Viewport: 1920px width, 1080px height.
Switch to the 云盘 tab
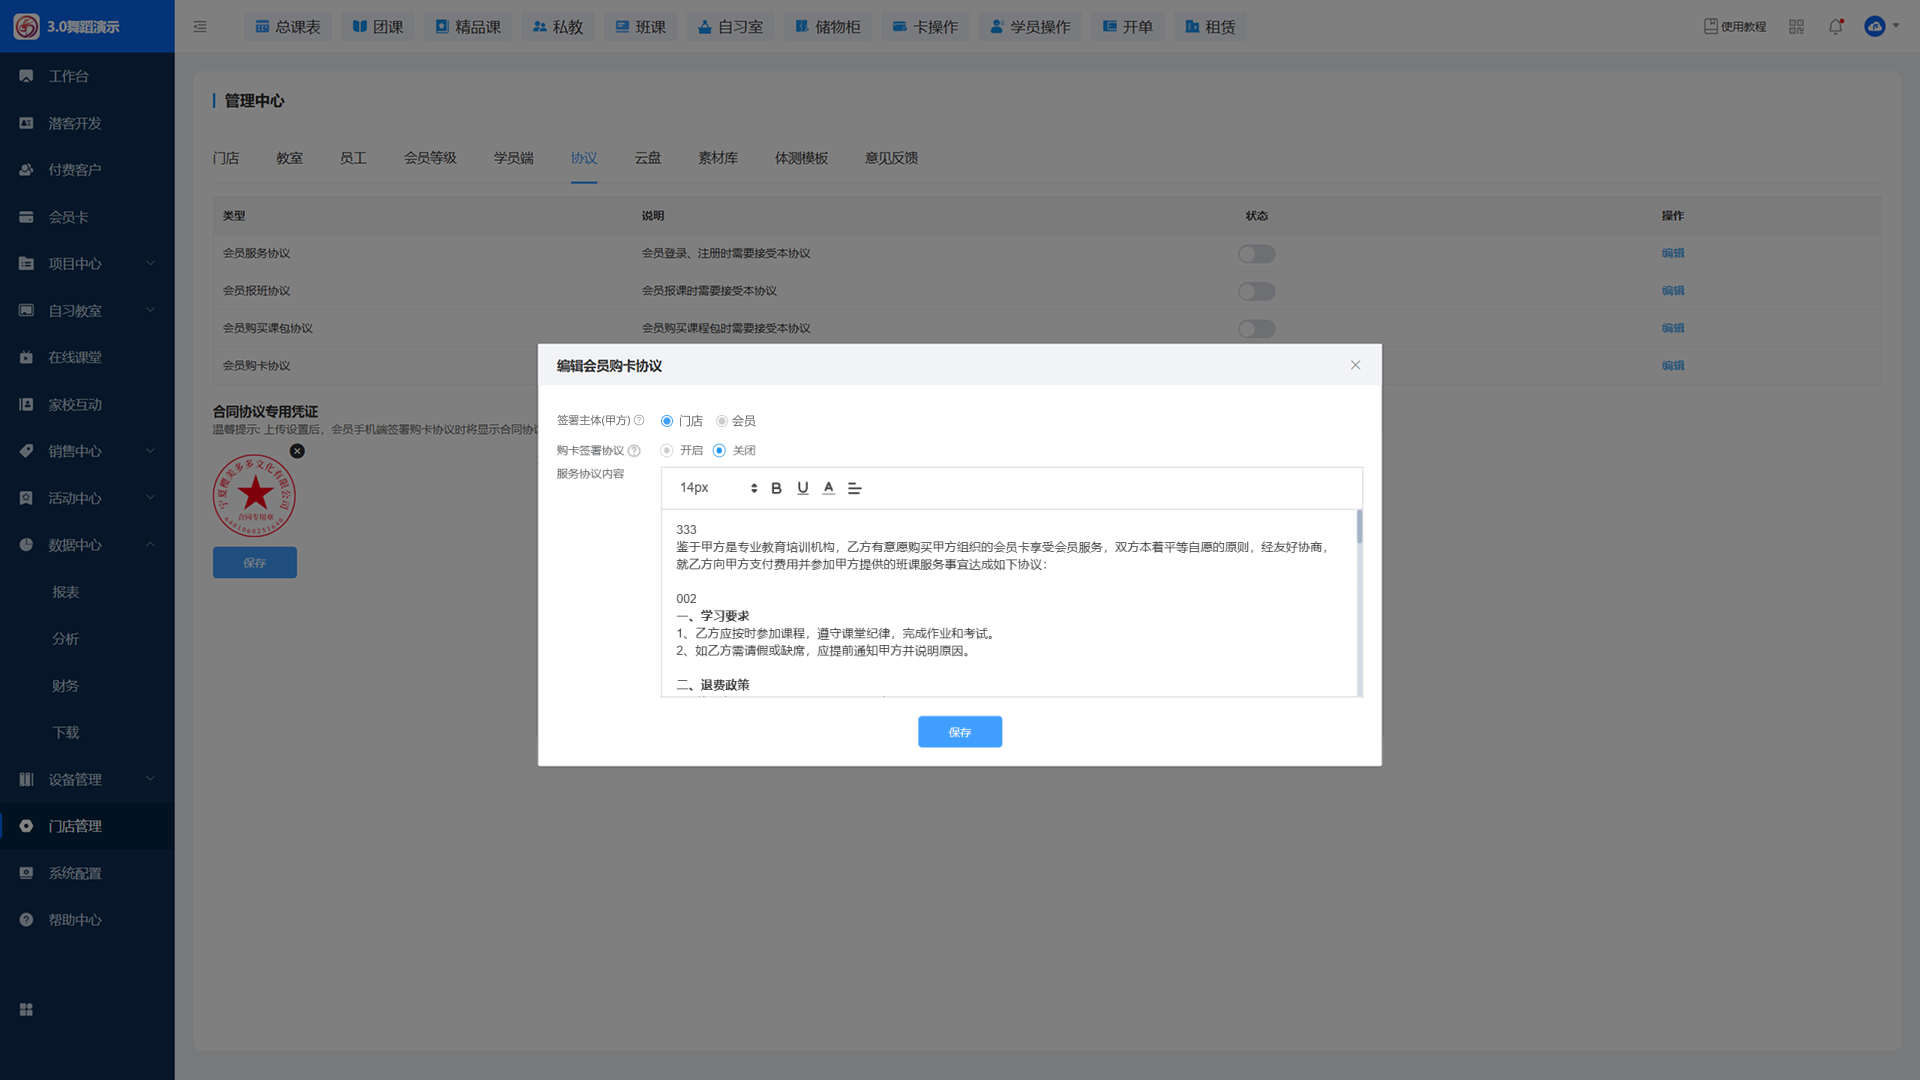pyautogui.click(x=647, y=158)
